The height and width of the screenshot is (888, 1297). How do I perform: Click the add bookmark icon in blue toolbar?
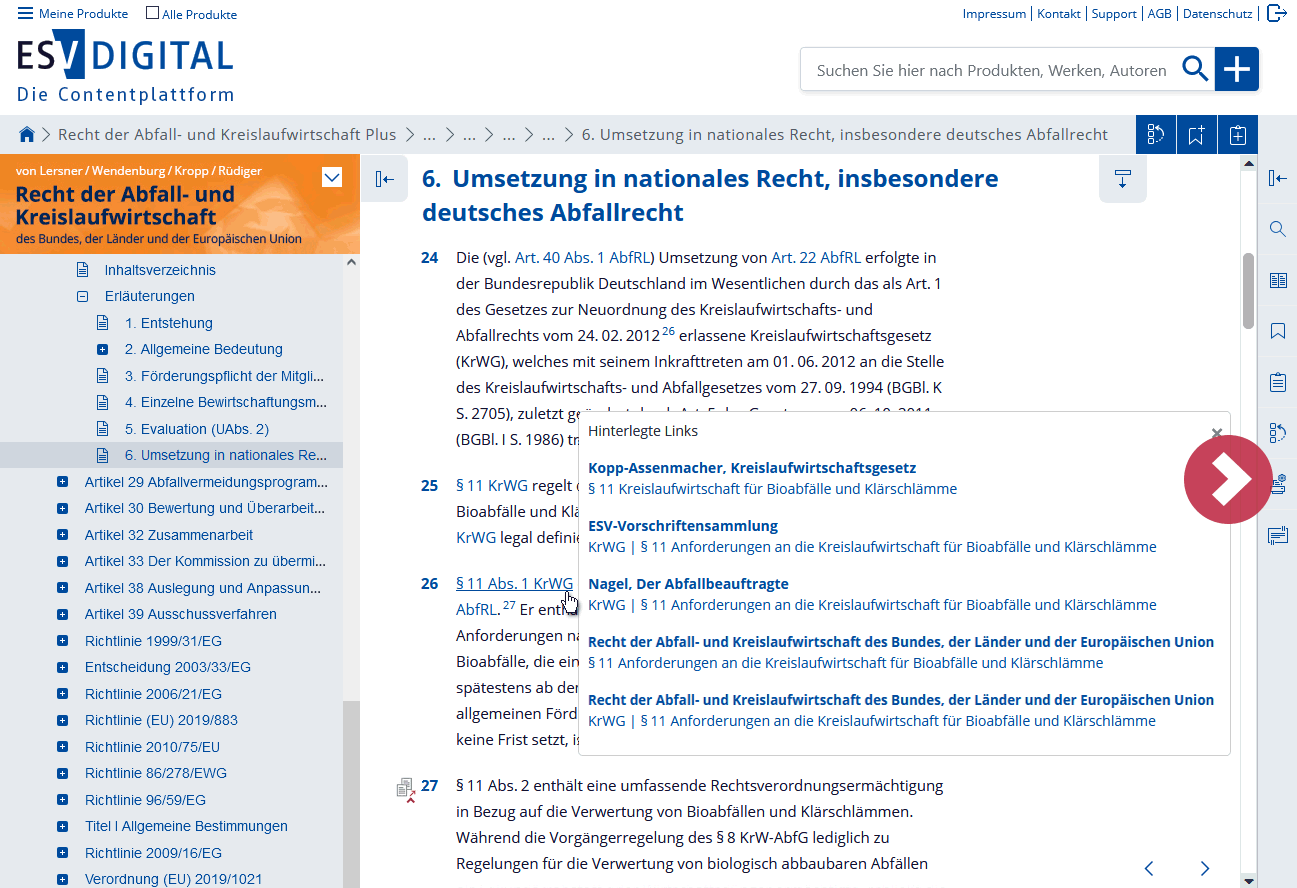(x=1196, y=135)
